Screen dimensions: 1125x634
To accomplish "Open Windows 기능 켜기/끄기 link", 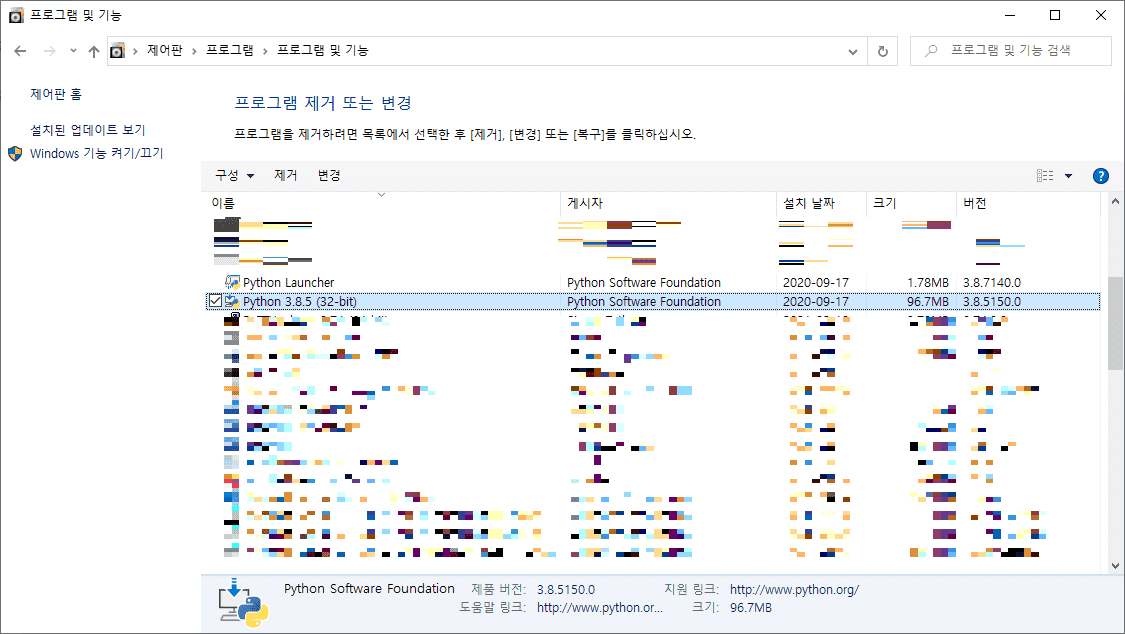I will [x=96, y=153].
